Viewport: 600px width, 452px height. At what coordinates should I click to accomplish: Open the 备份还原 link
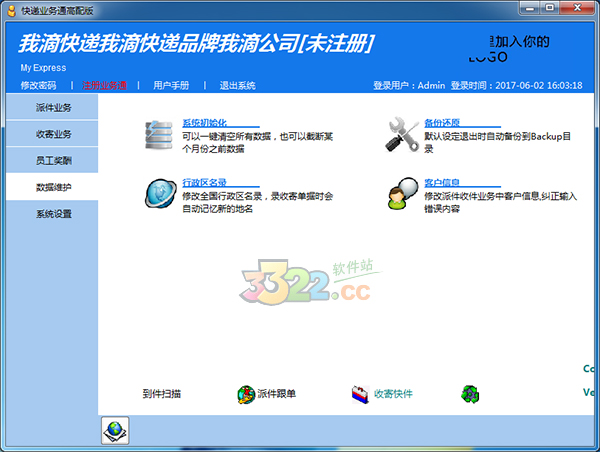click(442, 123)
